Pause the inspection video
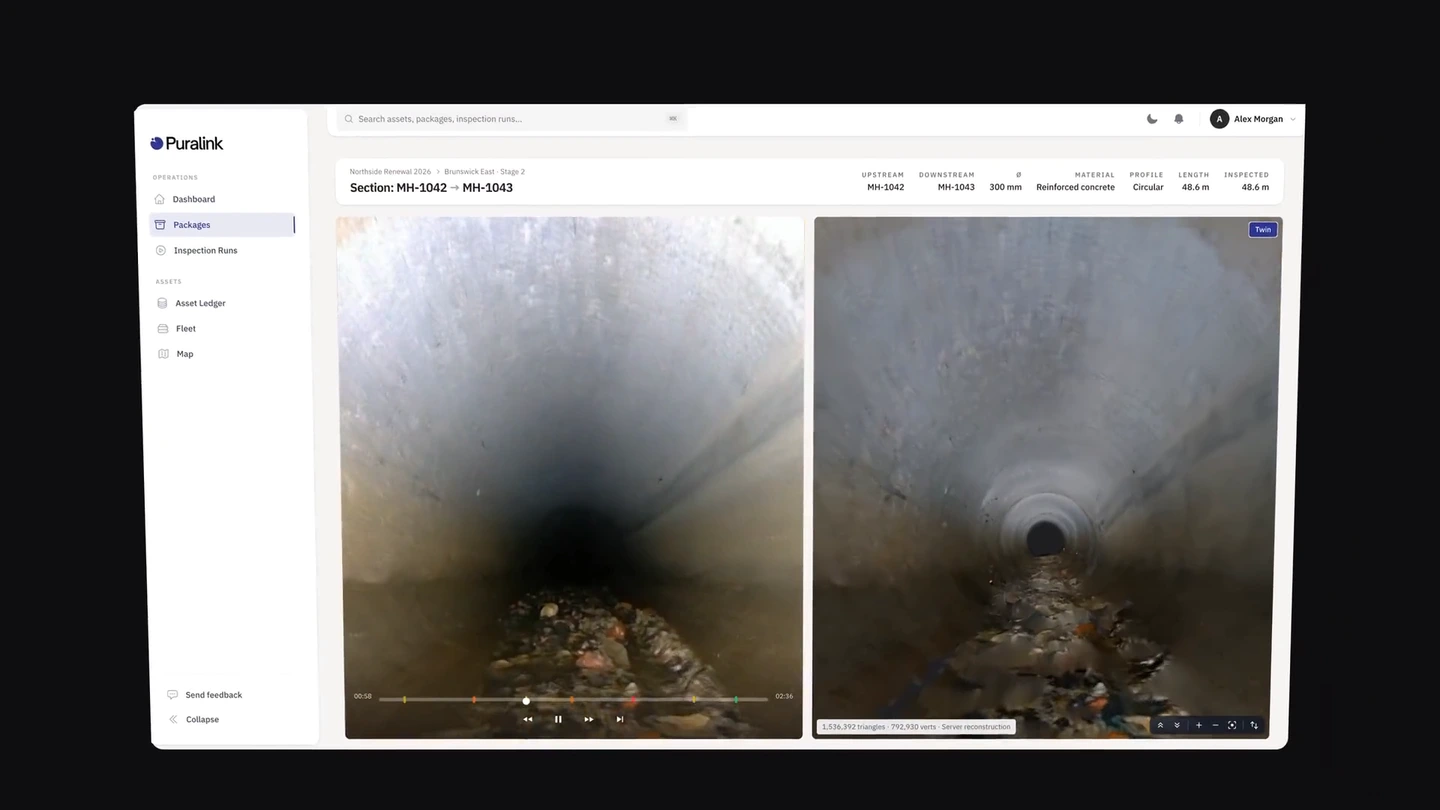Screen dimensions: 1440x810 (x=558, y=719)
